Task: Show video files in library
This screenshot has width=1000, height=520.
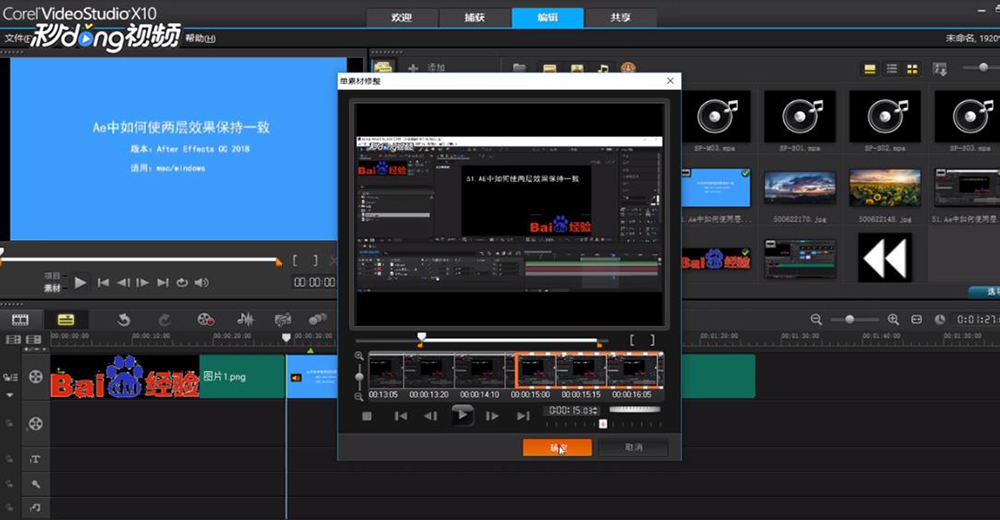Action: (x=549, y=68)
